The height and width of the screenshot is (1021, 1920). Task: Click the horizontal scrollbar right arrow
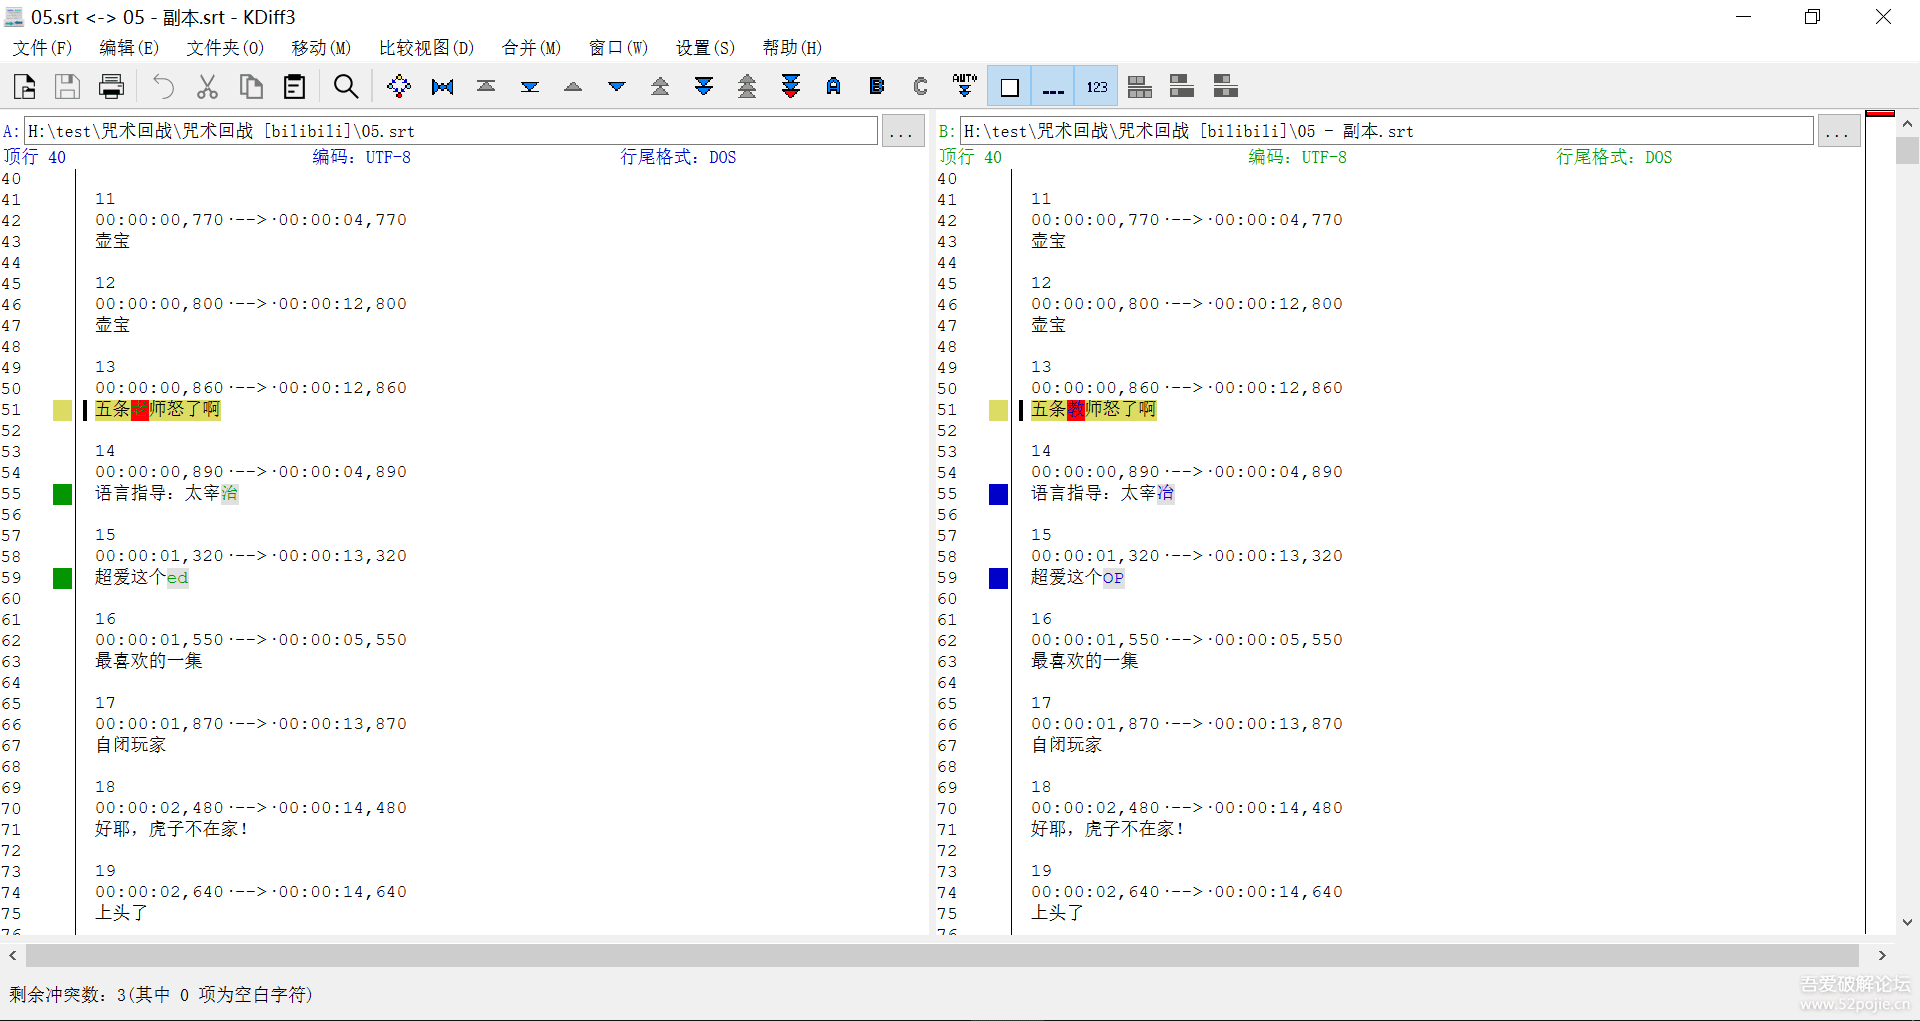coord(1882,956)
